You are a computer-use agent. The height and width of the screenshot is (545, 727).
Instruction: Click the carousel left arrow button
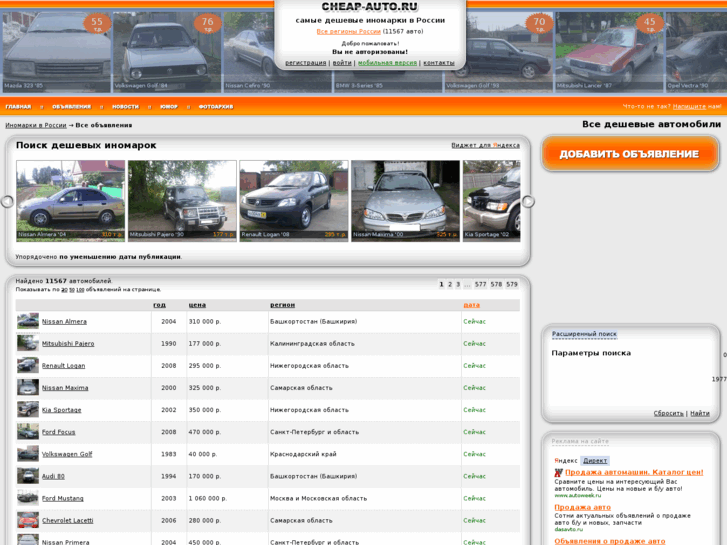7,201
